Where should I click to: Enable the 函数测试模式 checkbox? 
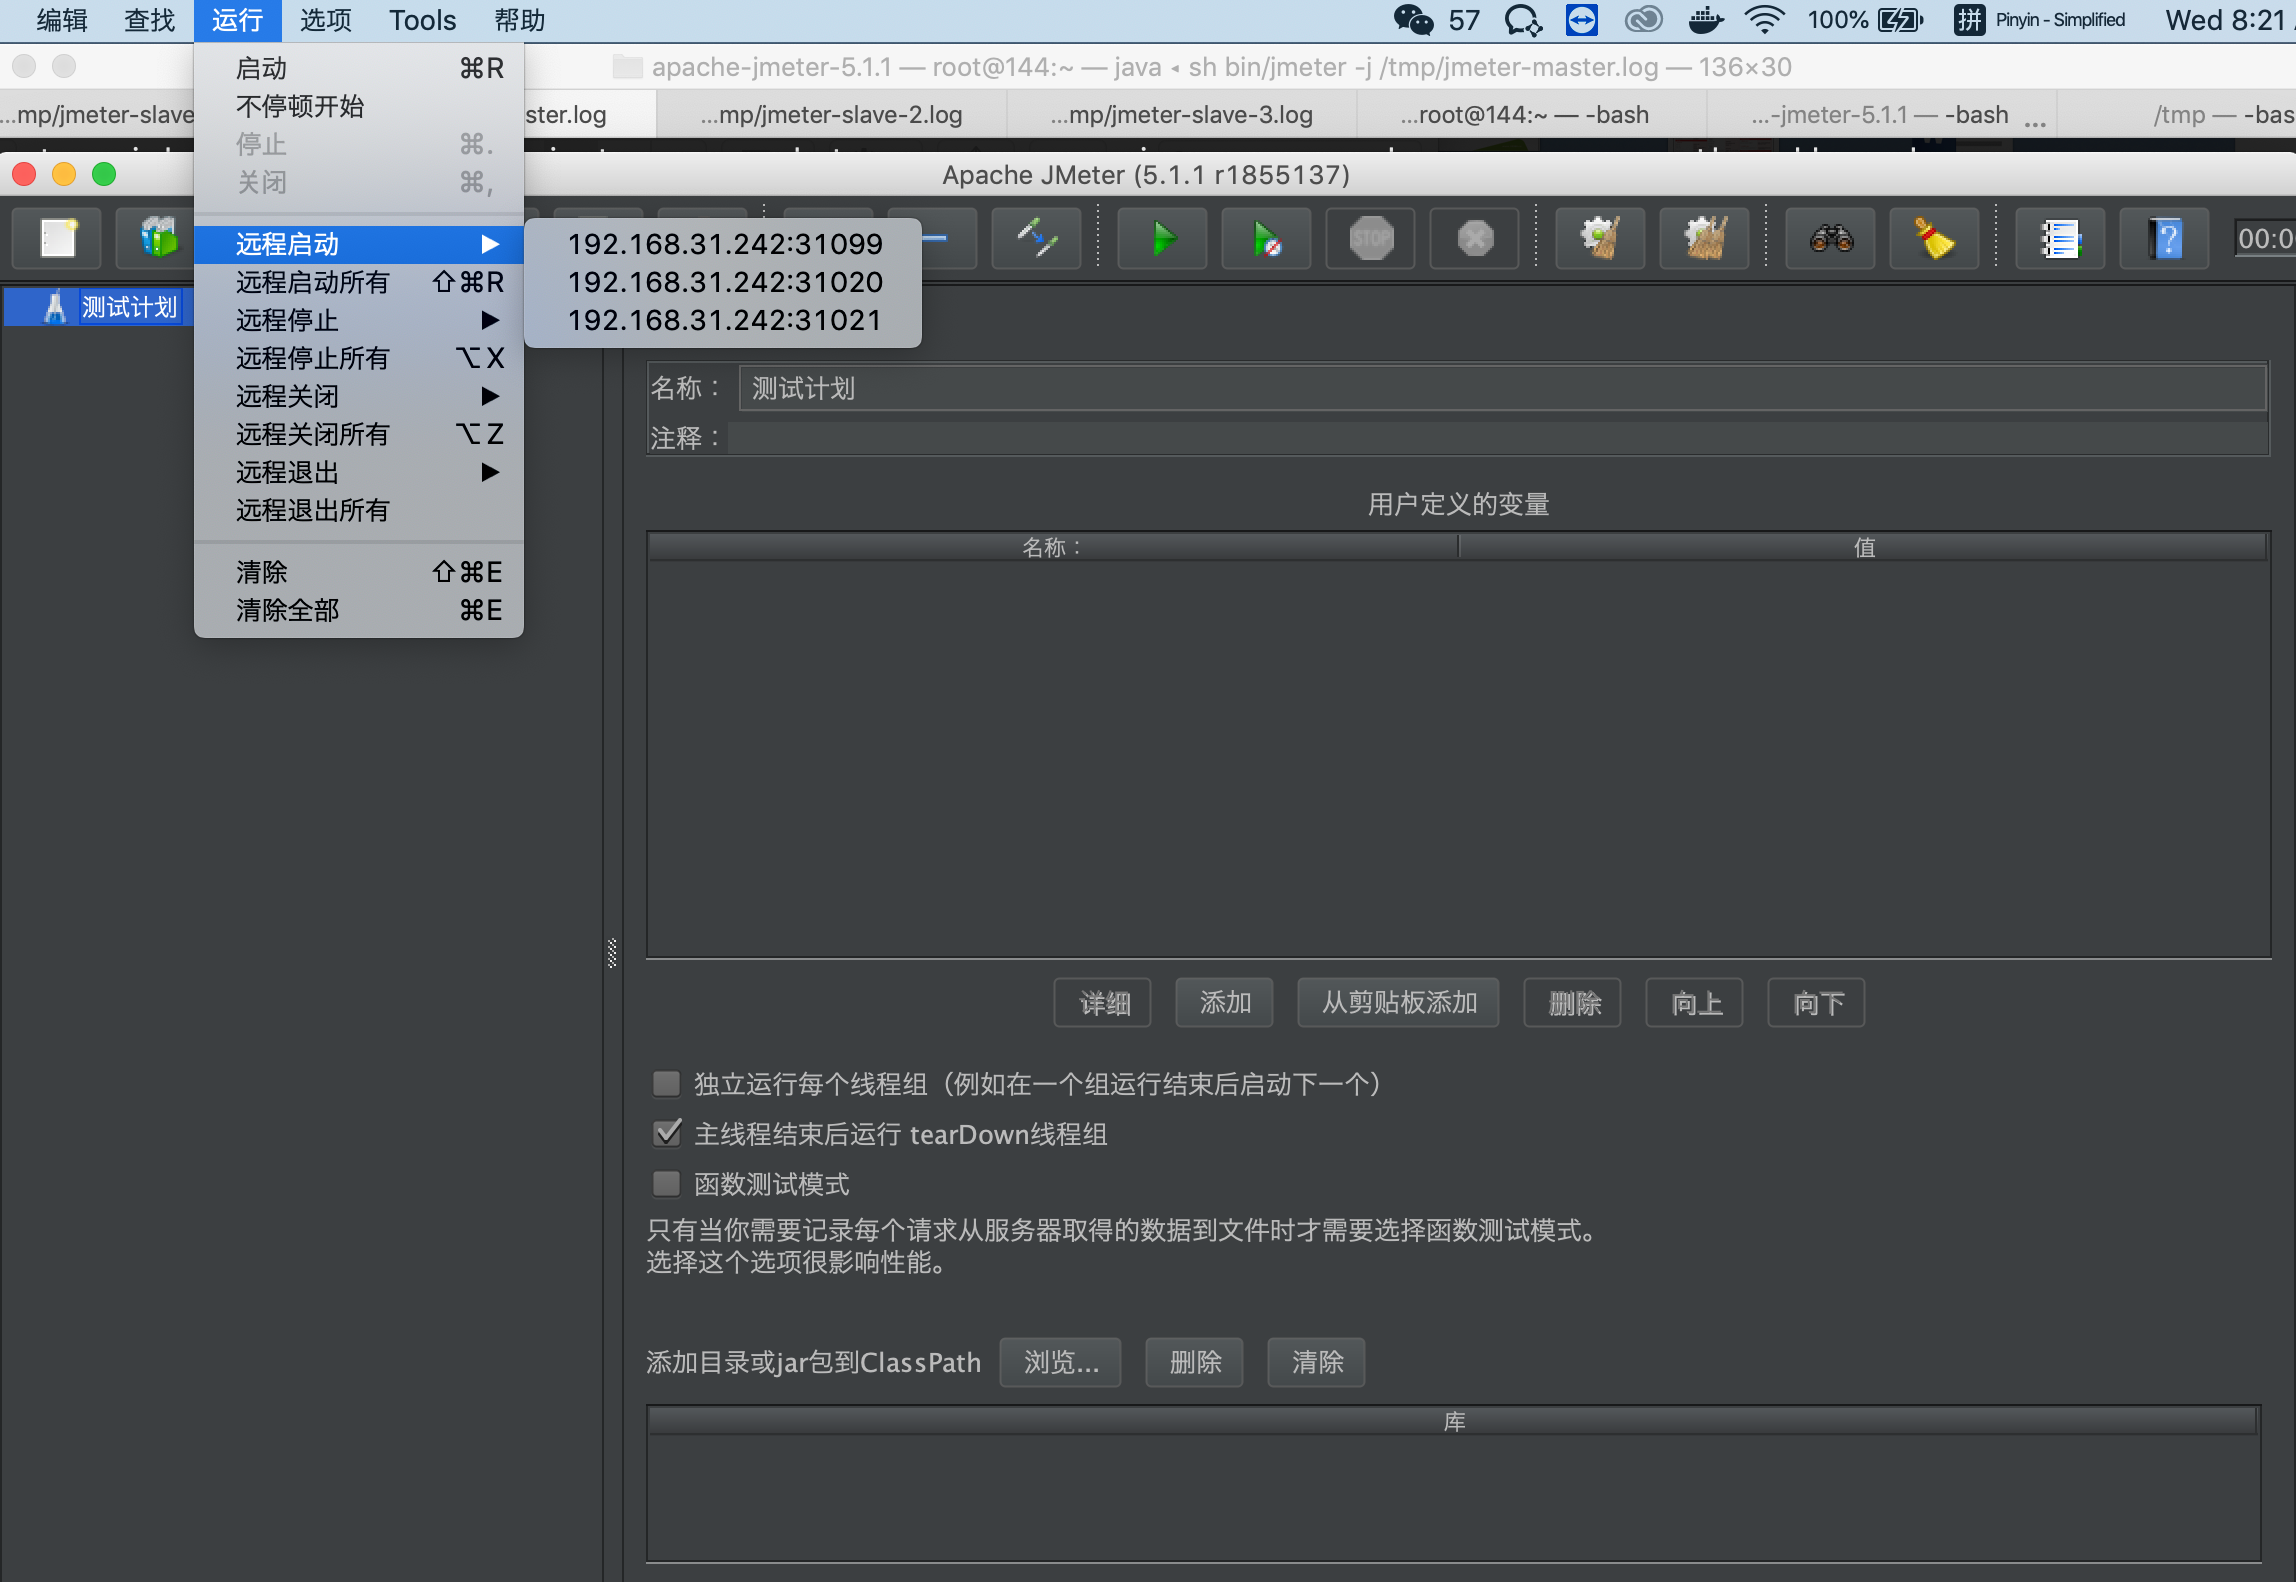(x=666, y=1184)
